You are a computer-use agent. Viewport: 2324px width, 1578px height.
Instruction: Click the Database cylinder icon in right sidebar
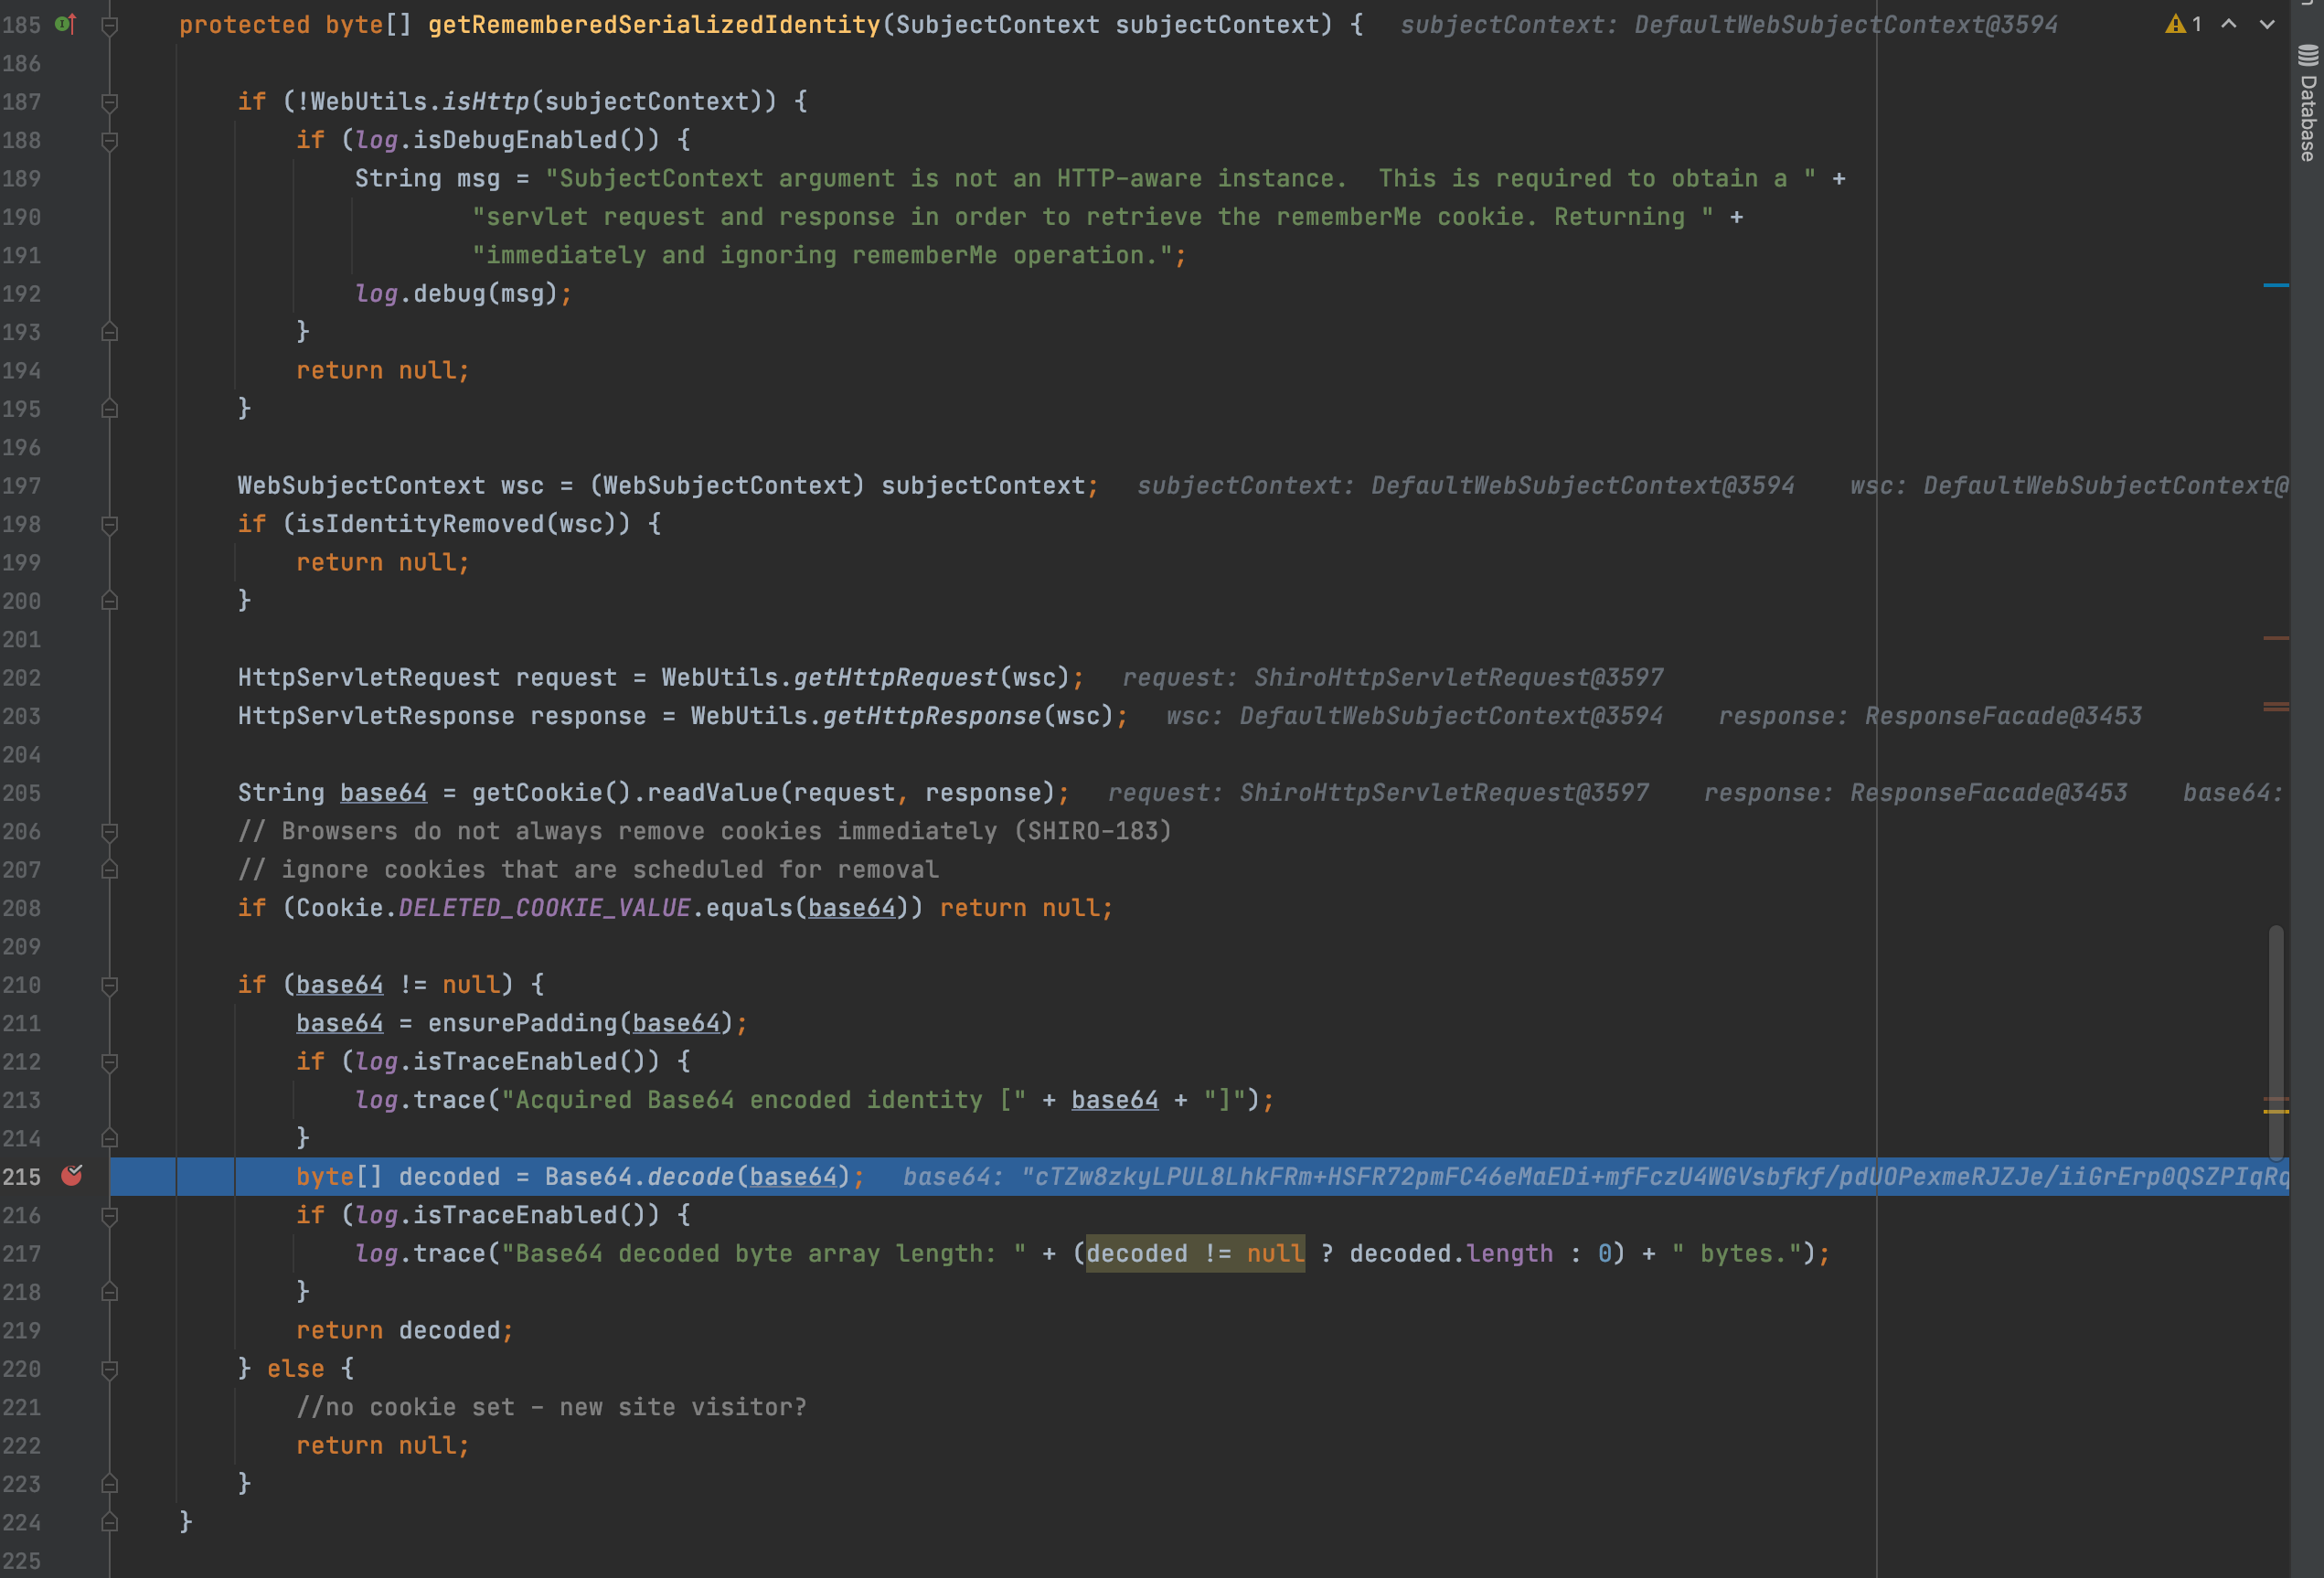coord(2308,55)
